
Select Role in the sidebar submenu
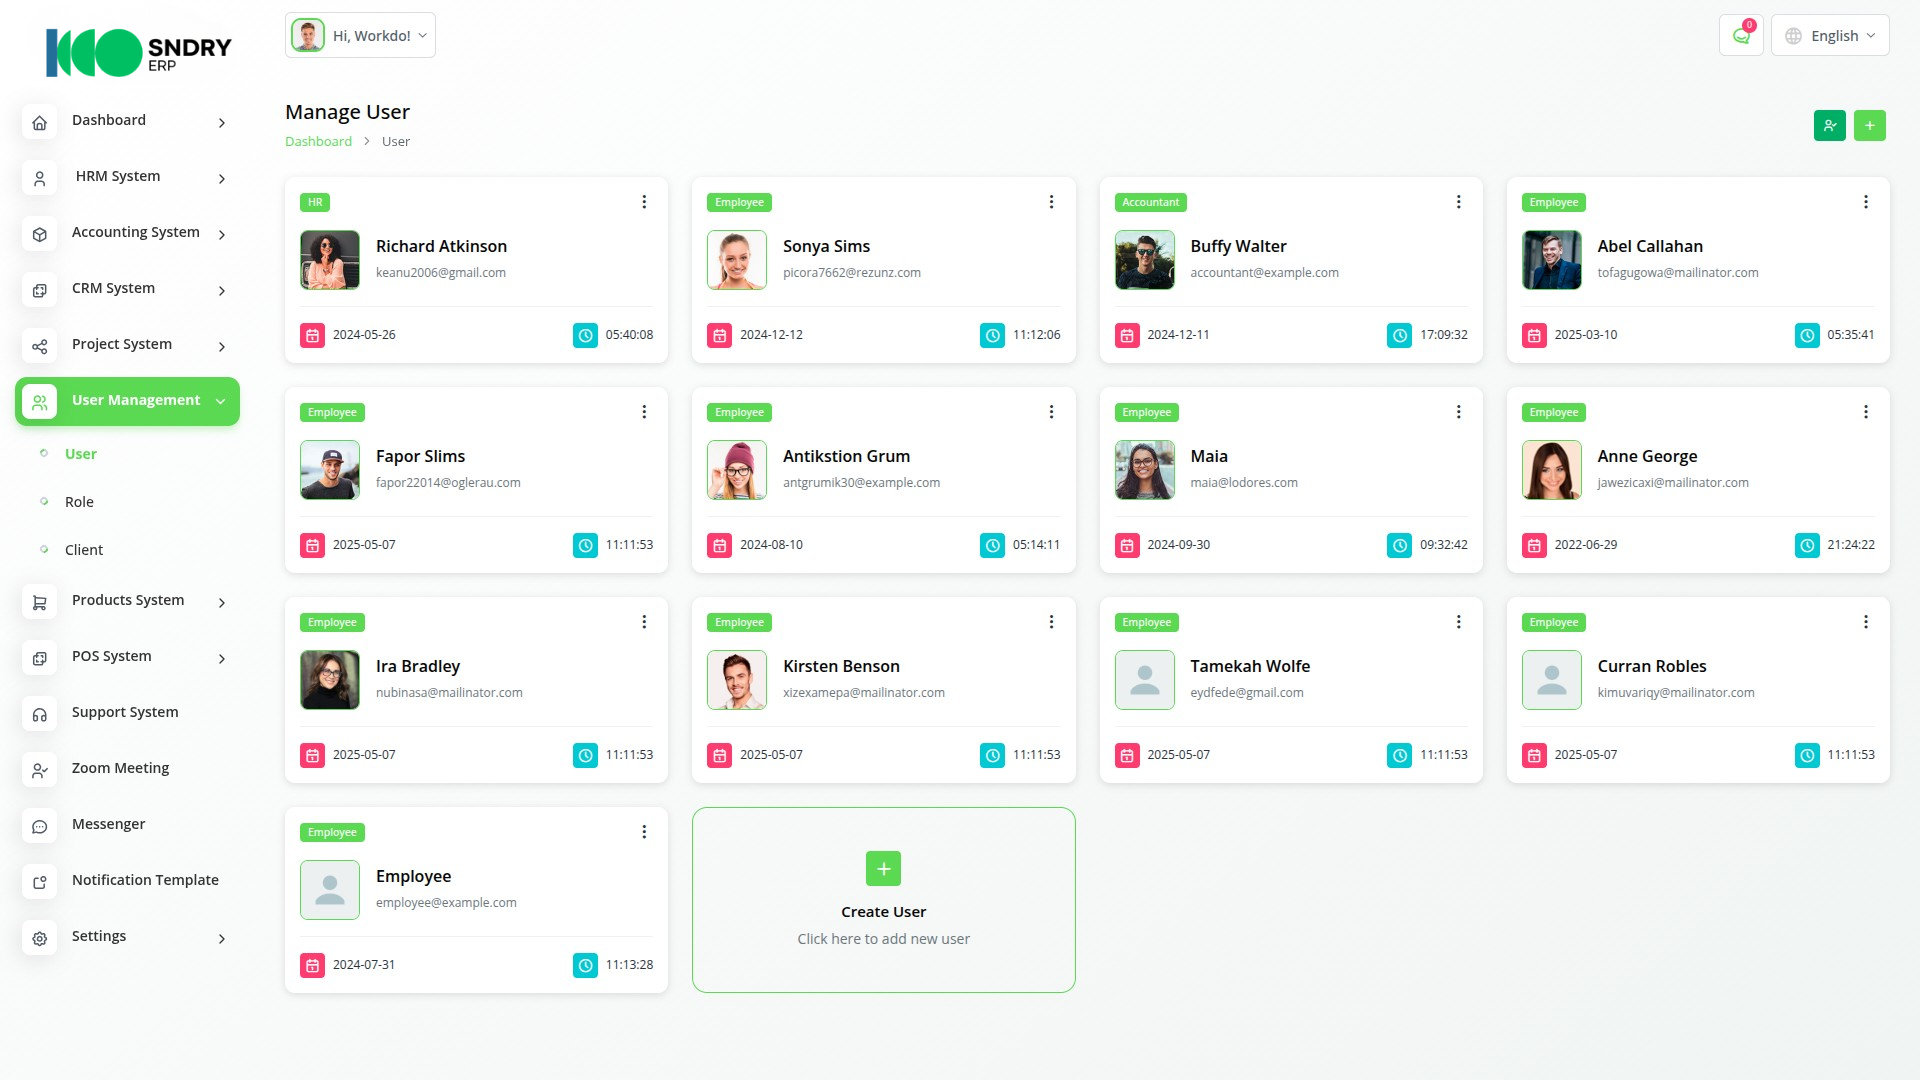point(79,502)
